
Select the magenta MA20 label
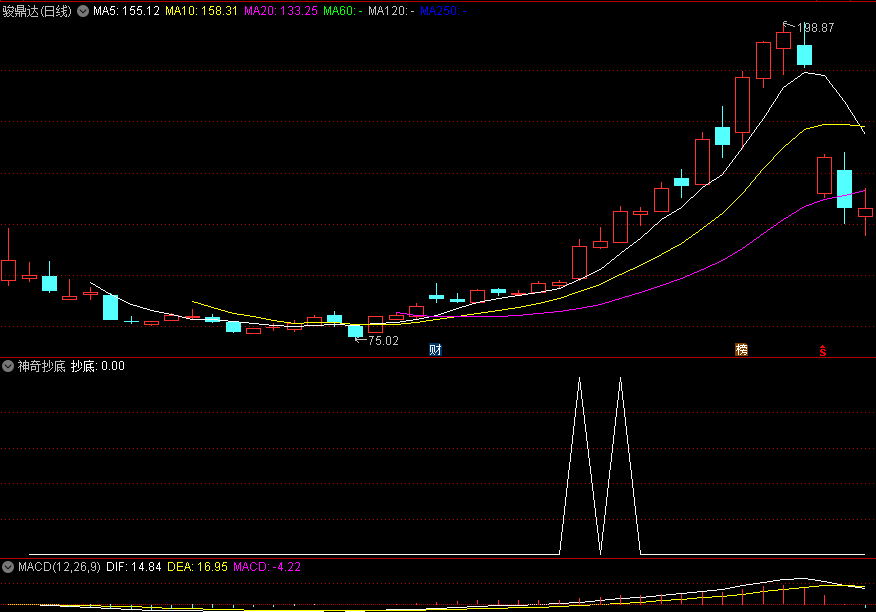pyautogui.click(x=281, y=11)
